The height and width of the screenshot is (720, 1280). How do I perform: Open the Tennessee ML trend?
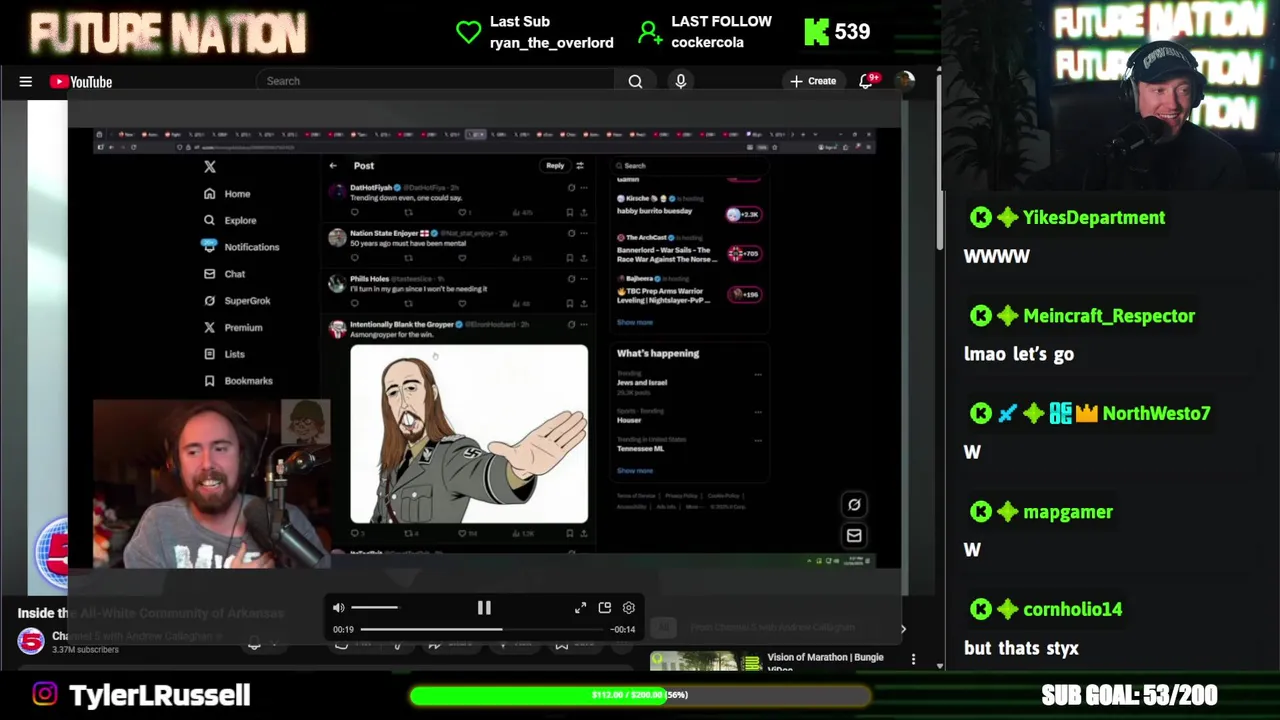click(640, 448)
